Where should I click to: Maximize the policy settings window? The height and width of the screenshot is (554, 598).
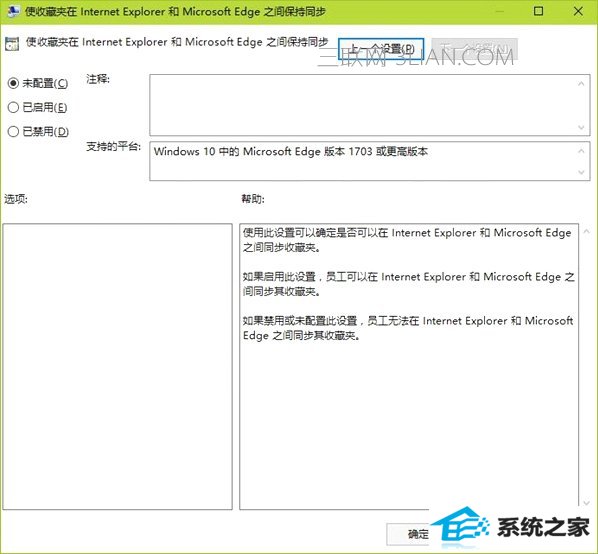[x=538, y=11]
